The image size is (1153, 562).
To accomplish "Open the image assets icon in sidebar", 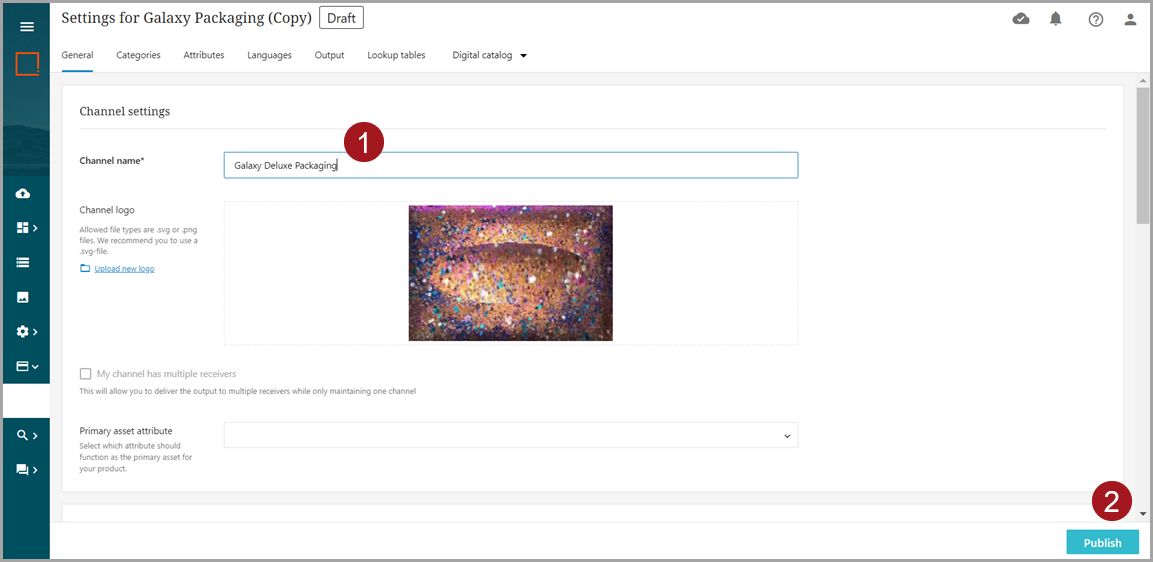I will tap(23, 297).
